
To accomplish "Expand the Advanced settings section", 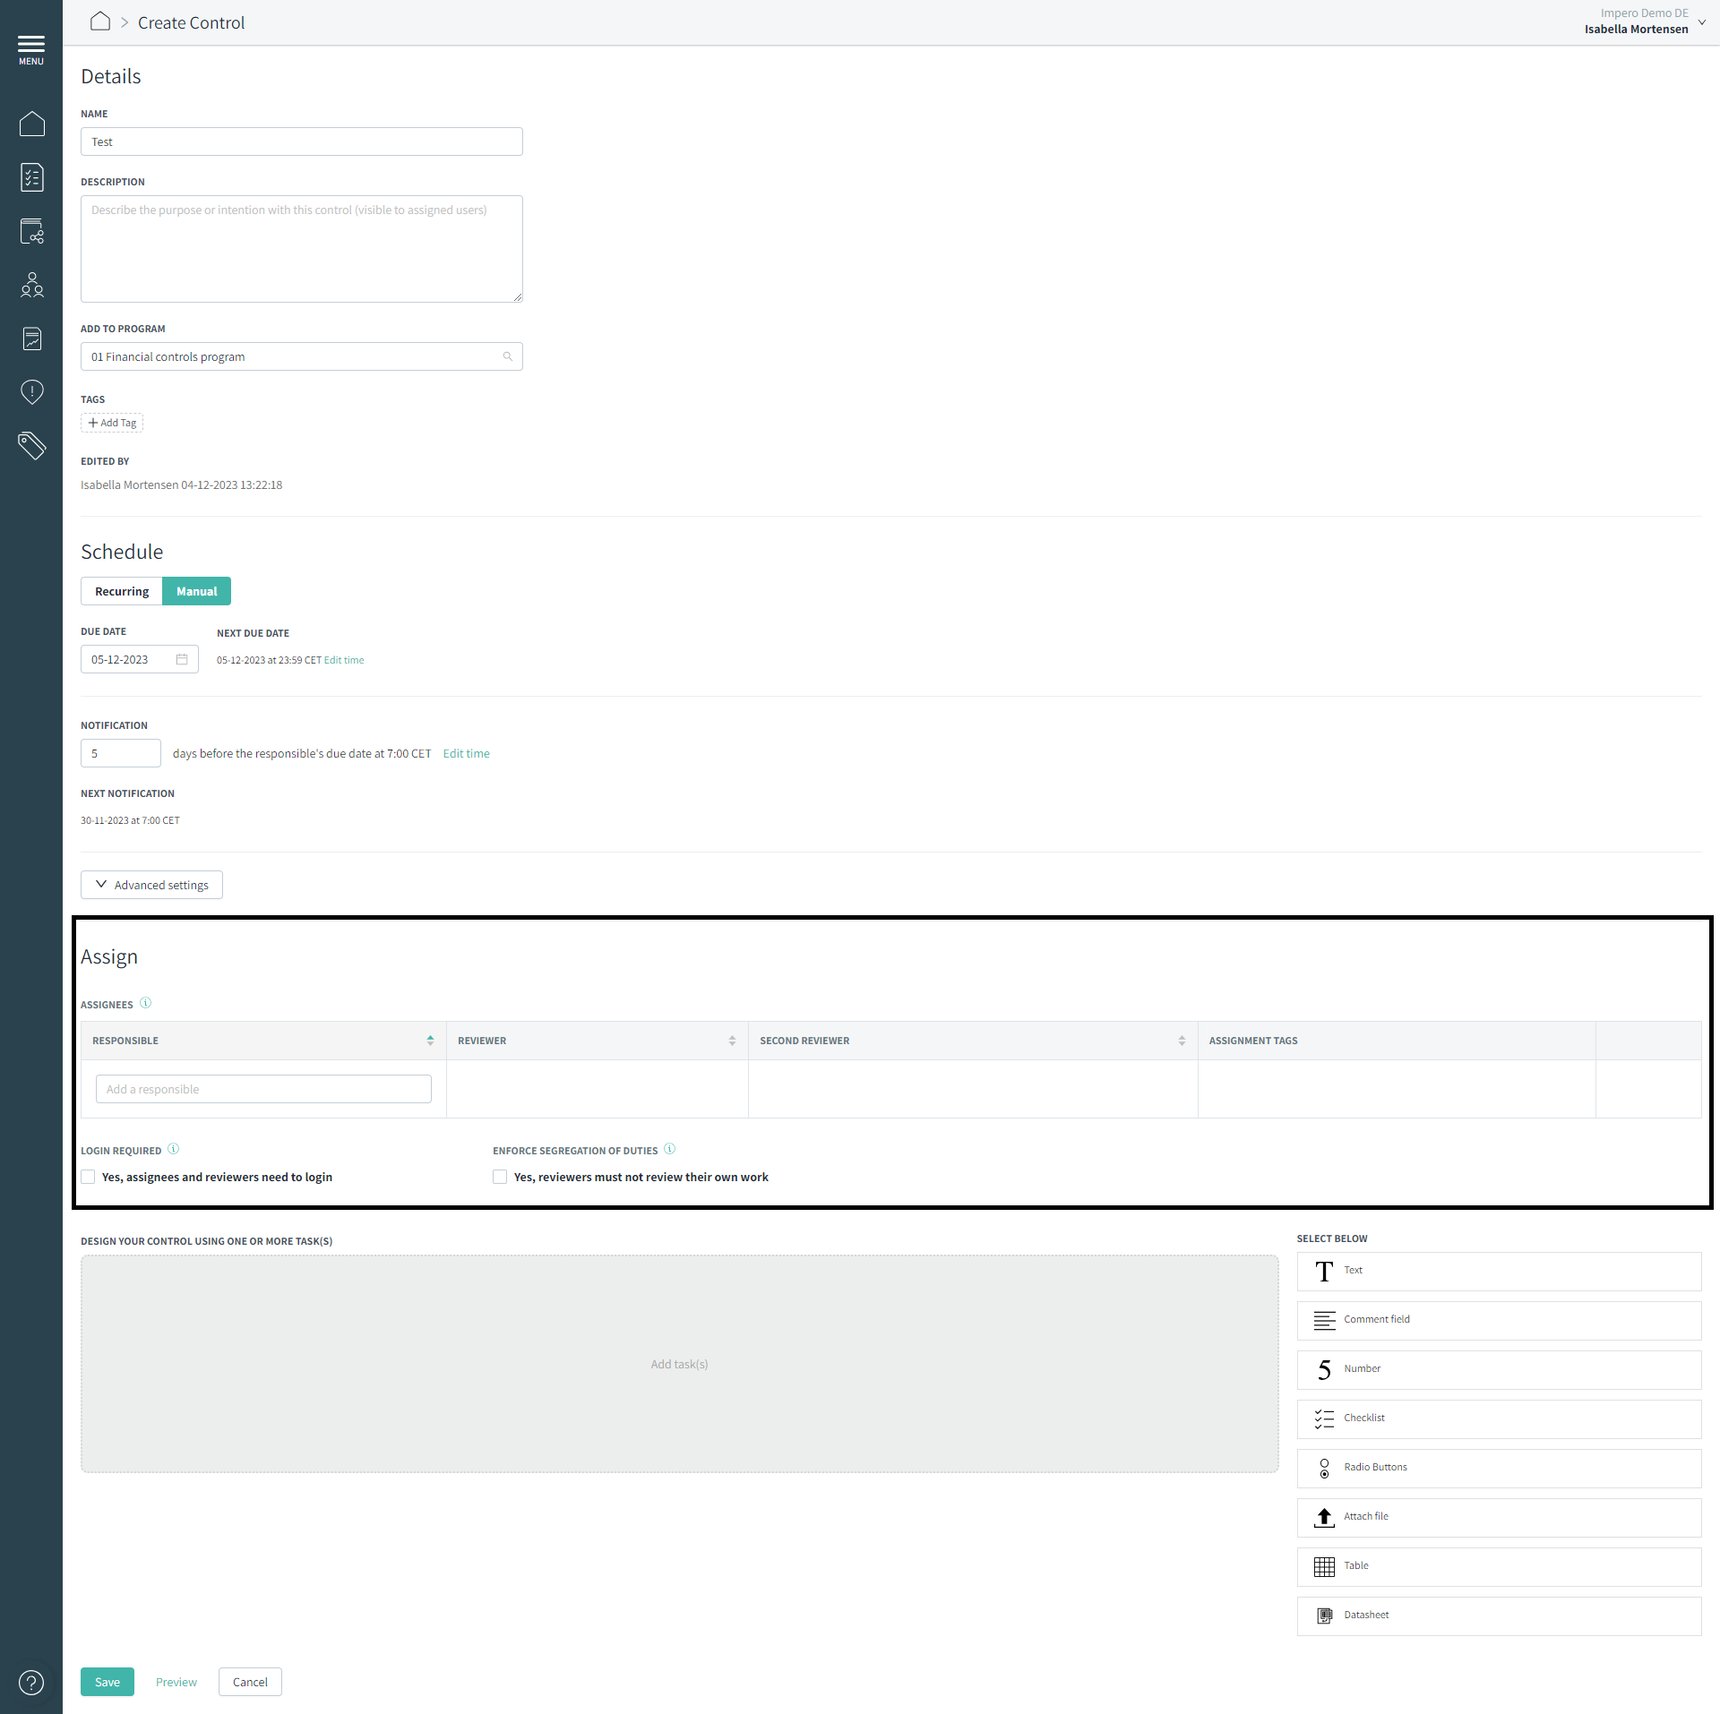I will click(x=152, y=885).
